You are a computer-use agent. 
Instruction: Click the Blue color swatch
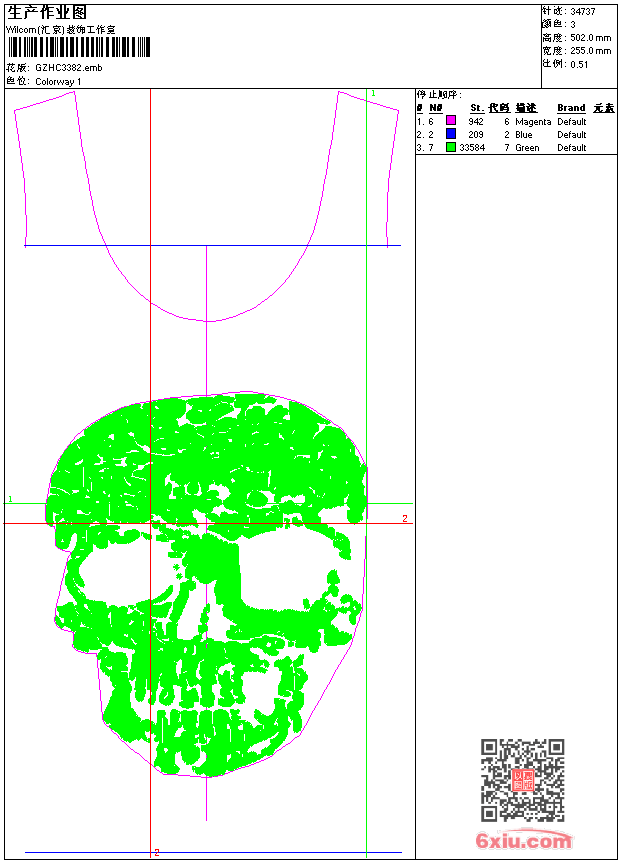point(451,134)
